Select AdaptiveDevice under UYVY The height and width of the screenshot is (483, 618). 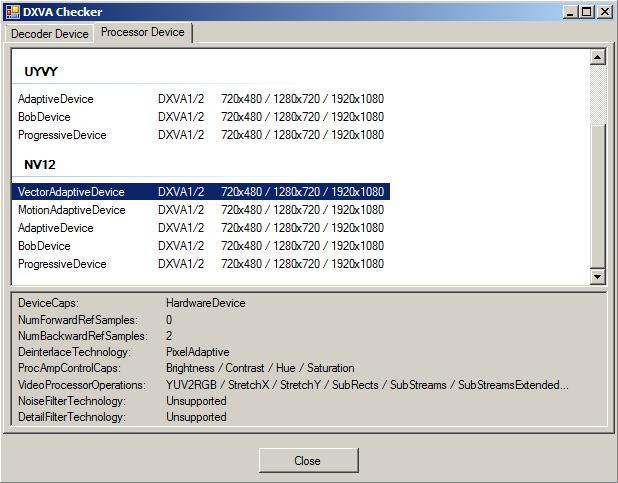(x=55, y=99)
